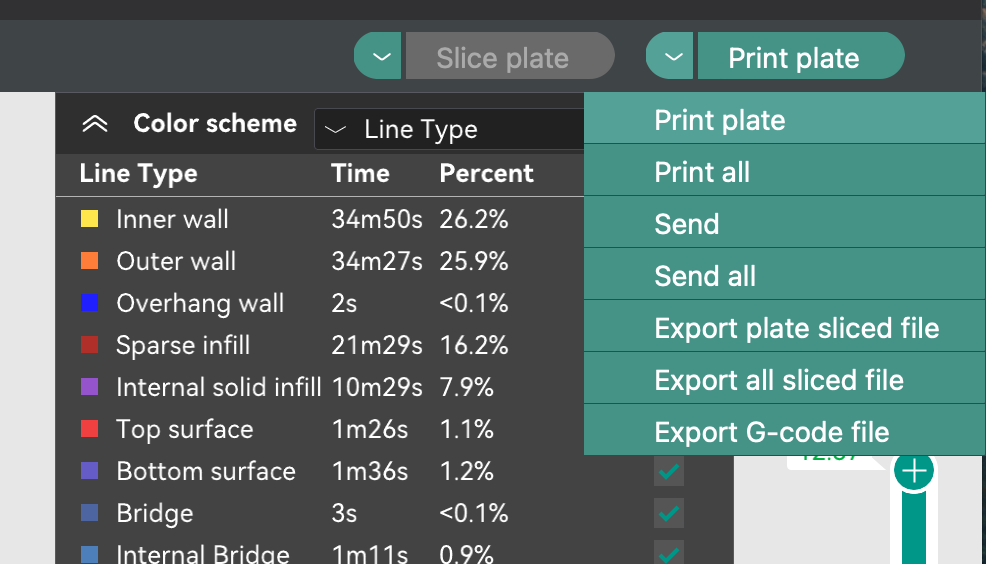Click the dark red Sparse infill square
986x564 pixels.
point(89,345)
